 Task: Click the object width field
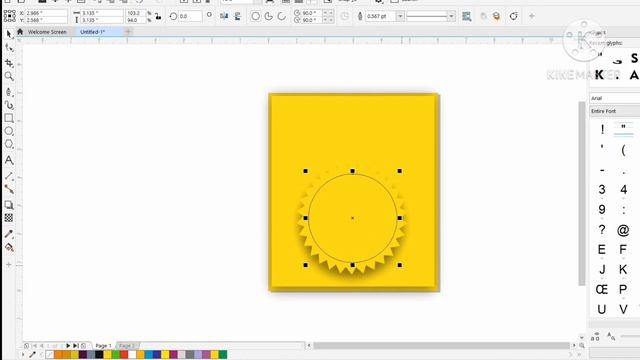click(x=102, y=13)
